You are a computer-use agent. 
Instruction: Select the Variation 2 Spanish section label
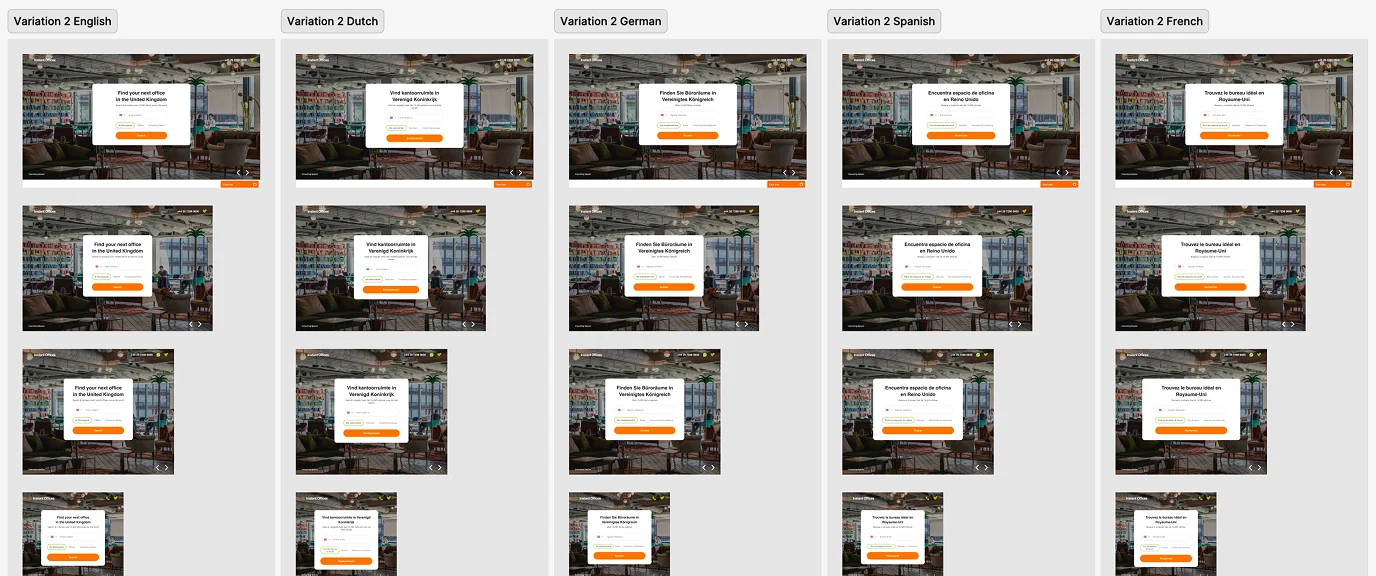(884, 21)
